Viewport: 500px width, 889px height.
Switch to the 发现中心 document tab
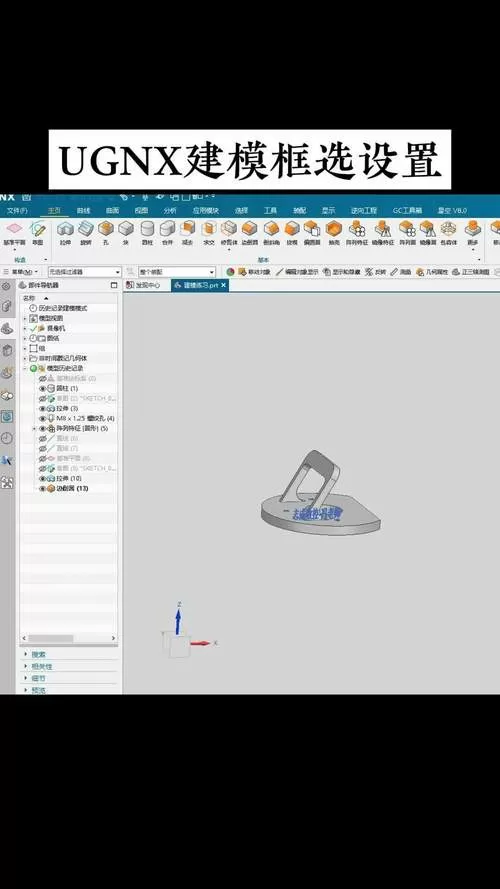tap(143, 285)
